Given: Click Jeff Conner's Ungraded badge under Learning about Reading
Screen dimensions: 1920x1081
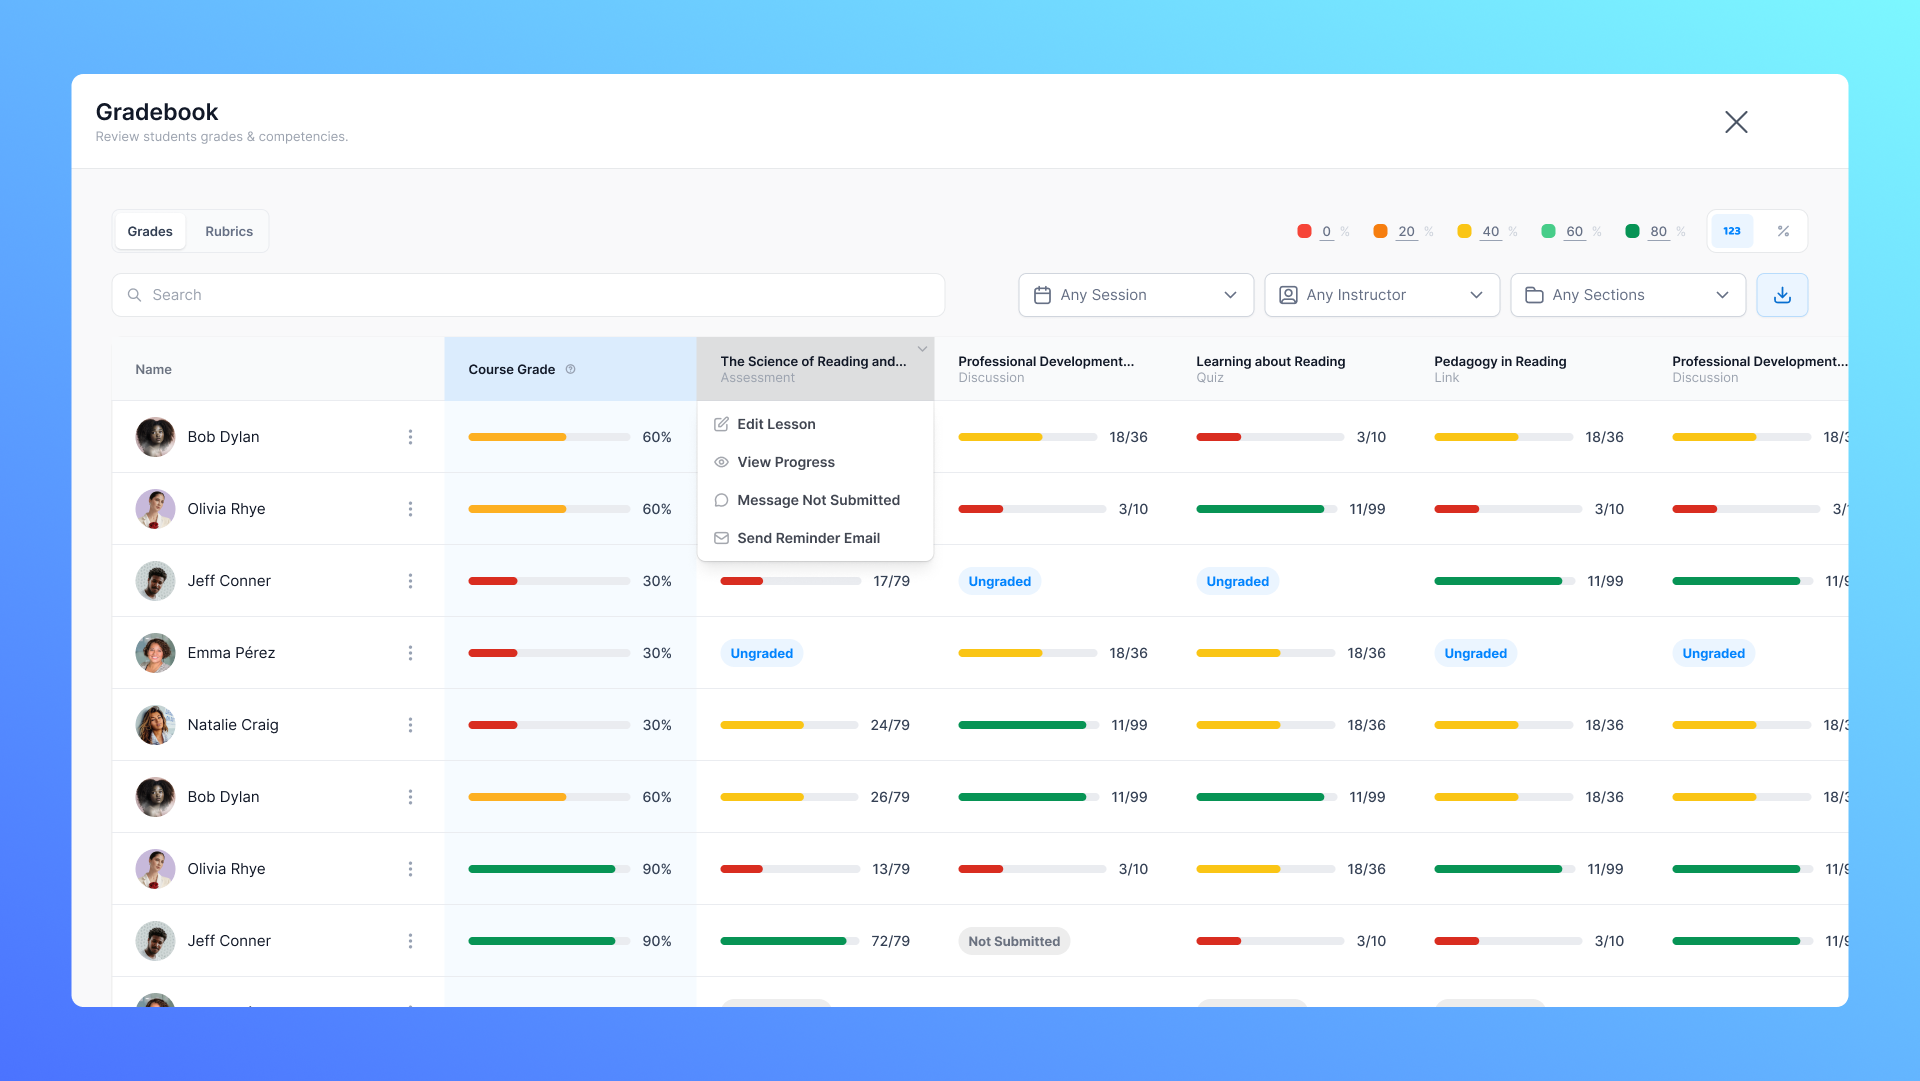Looking at the screenshot, I should pos(1237,581).
